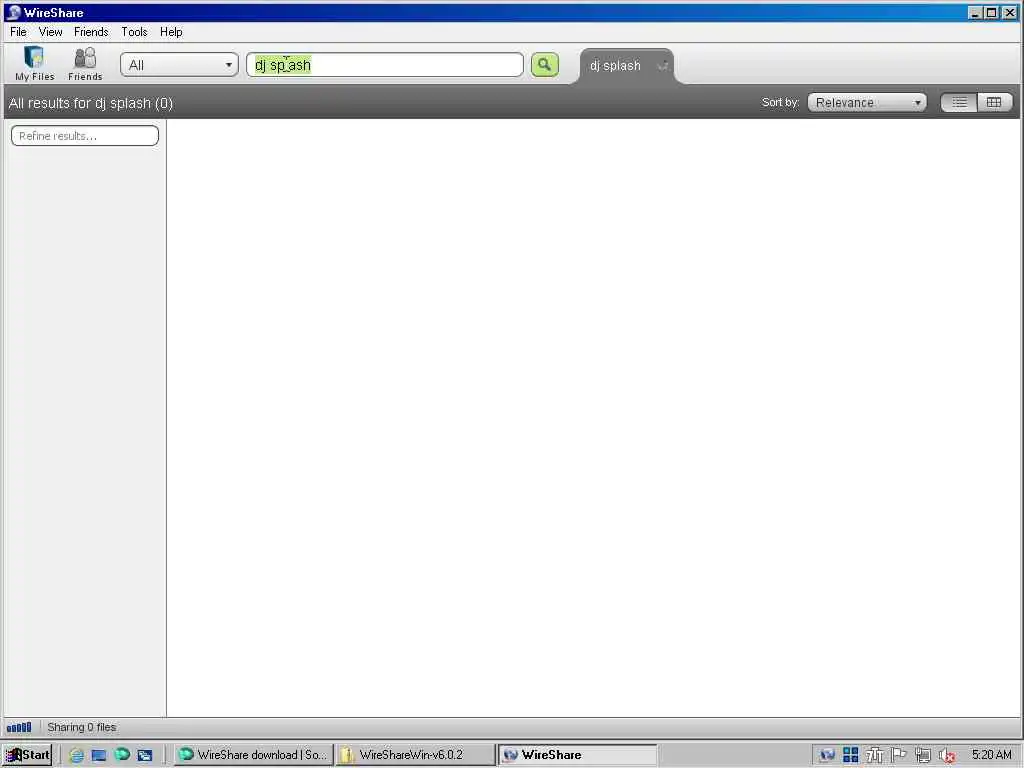
Task: Click the muted volume tray icon
Action: pyautogui.click(x=947, y=756)
